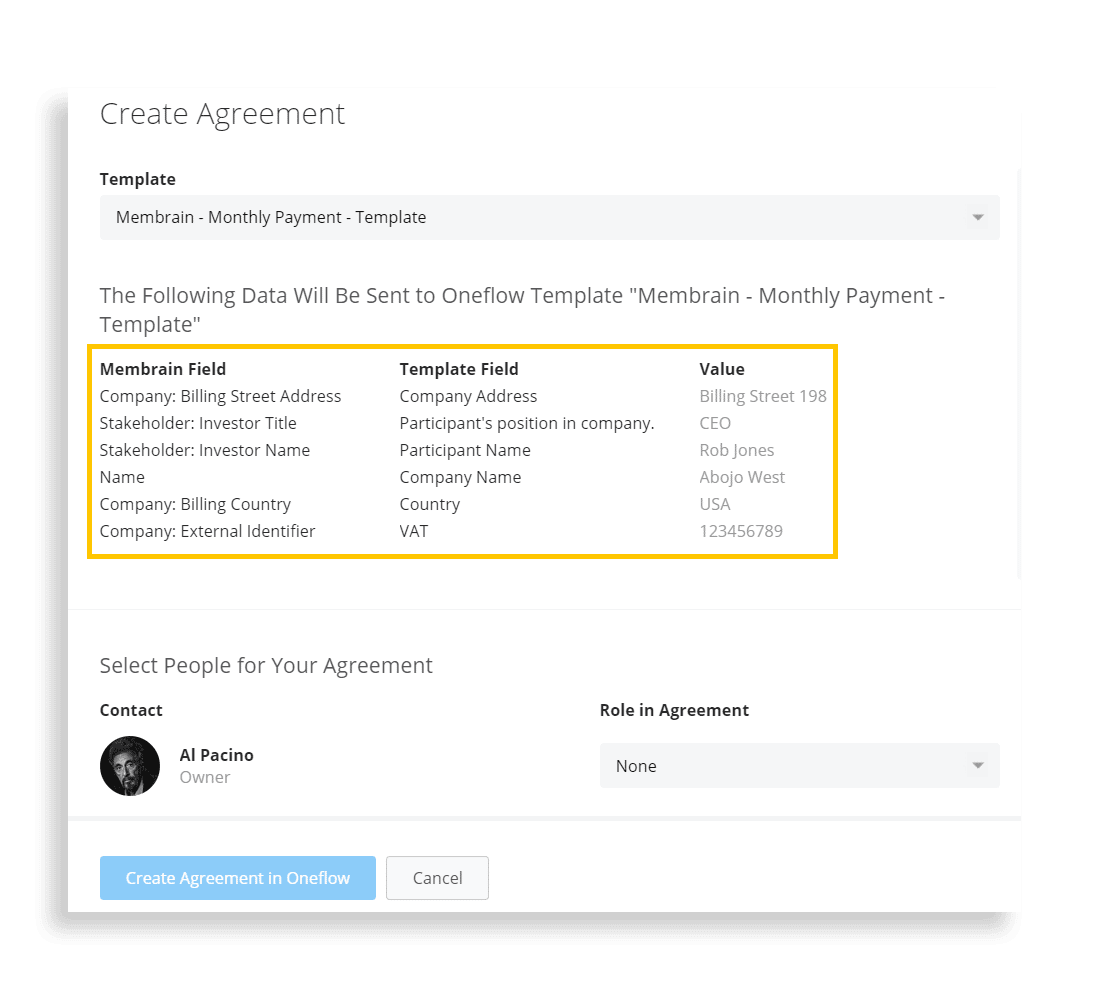This screenshot has width=1100, height=1000.
Task: Click the Owner label under Al Pacino
Action: 205,778
